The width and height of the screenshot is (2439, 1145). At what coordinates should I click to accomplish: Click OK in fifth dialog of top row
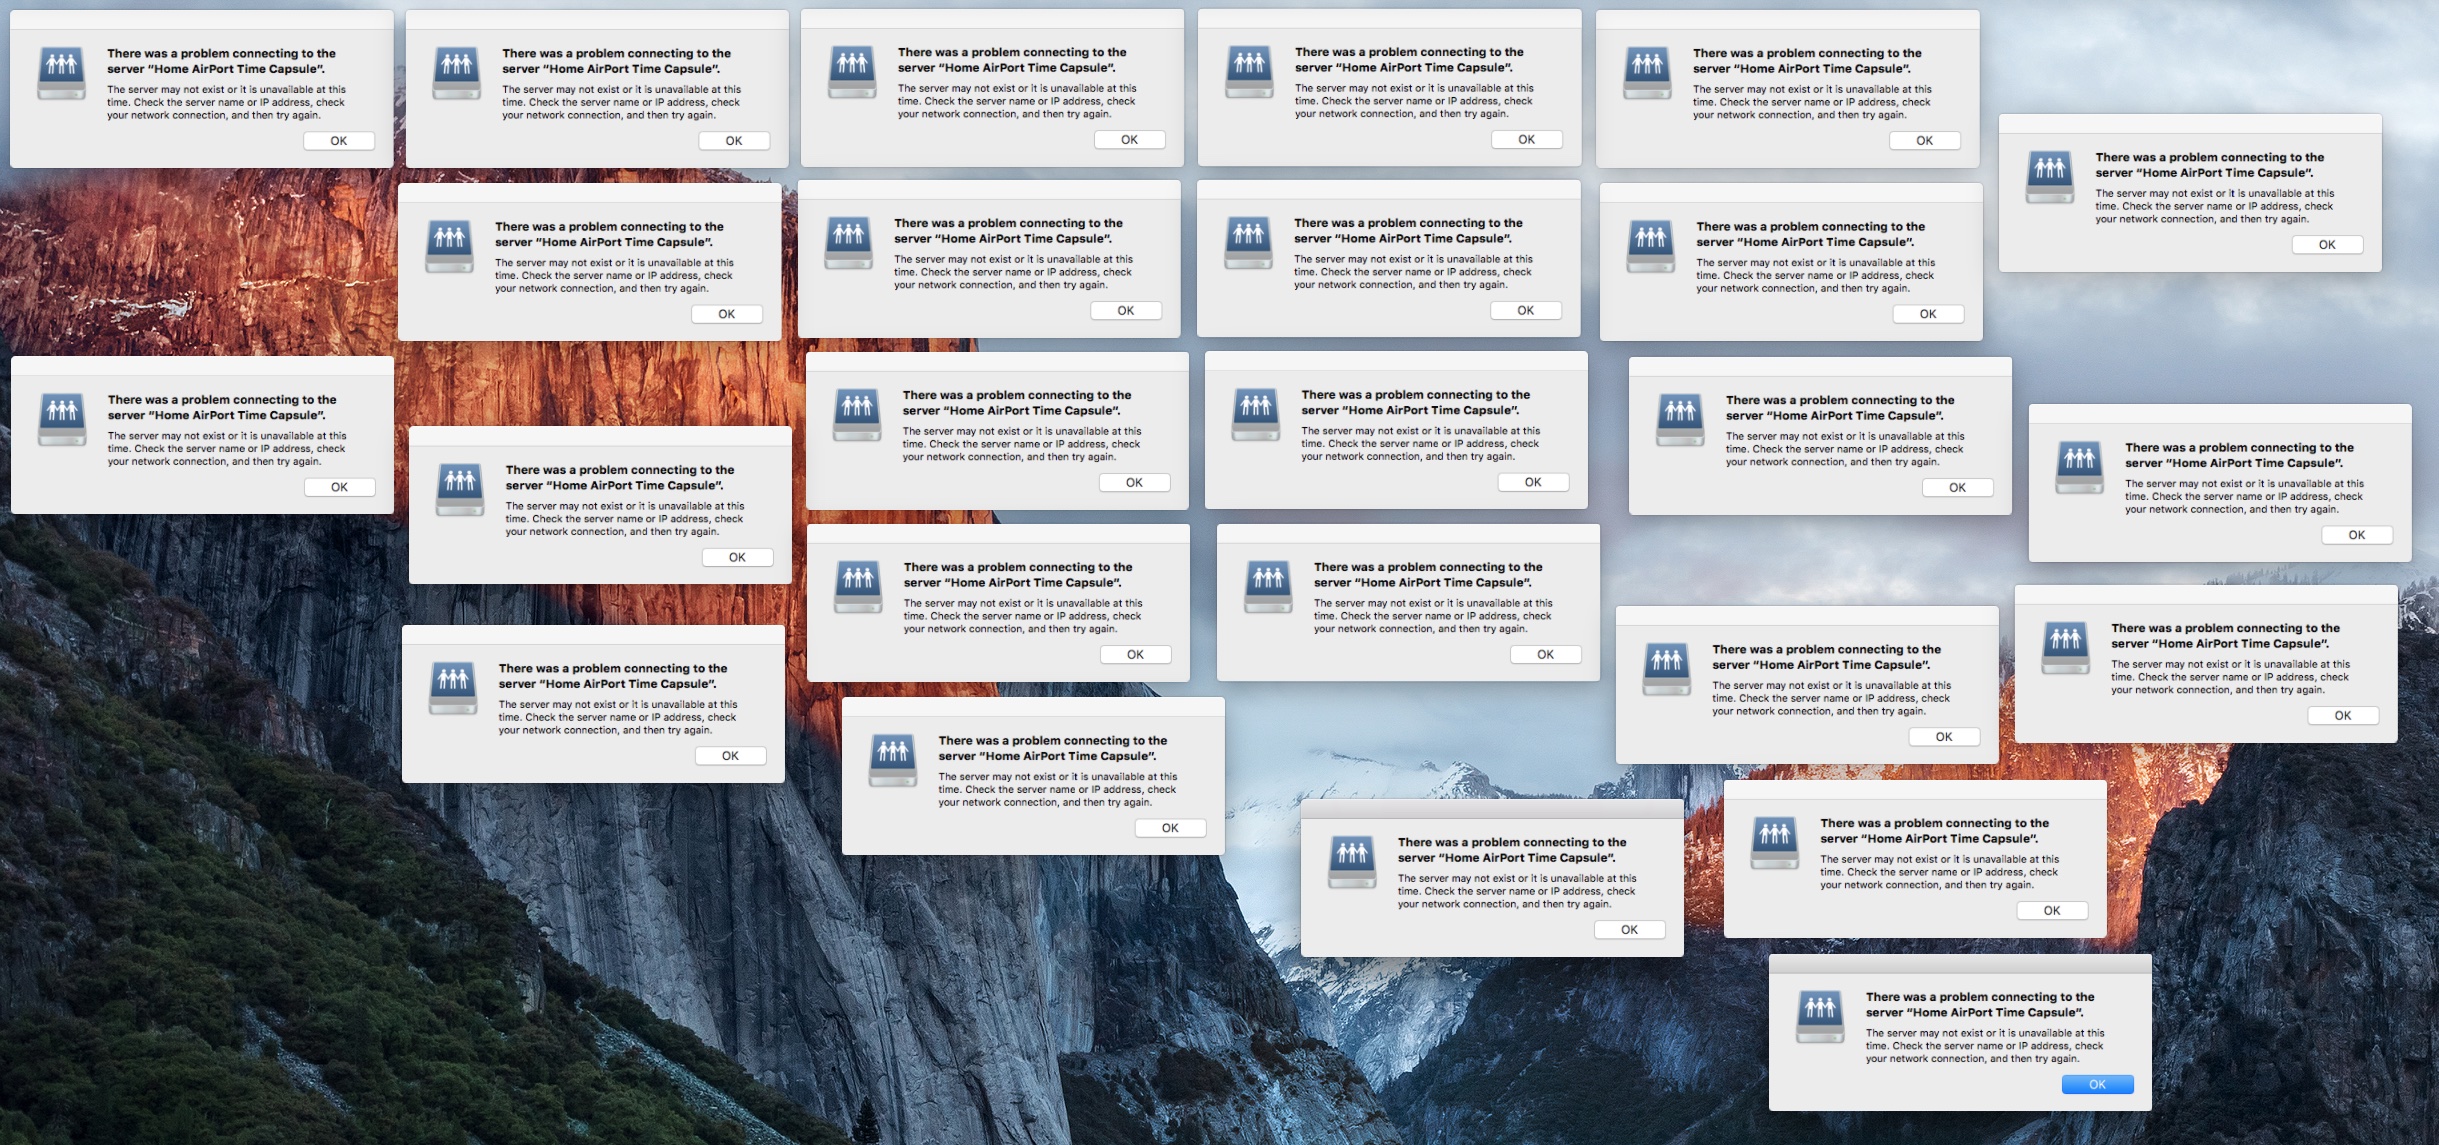[x=1924, y=141]
